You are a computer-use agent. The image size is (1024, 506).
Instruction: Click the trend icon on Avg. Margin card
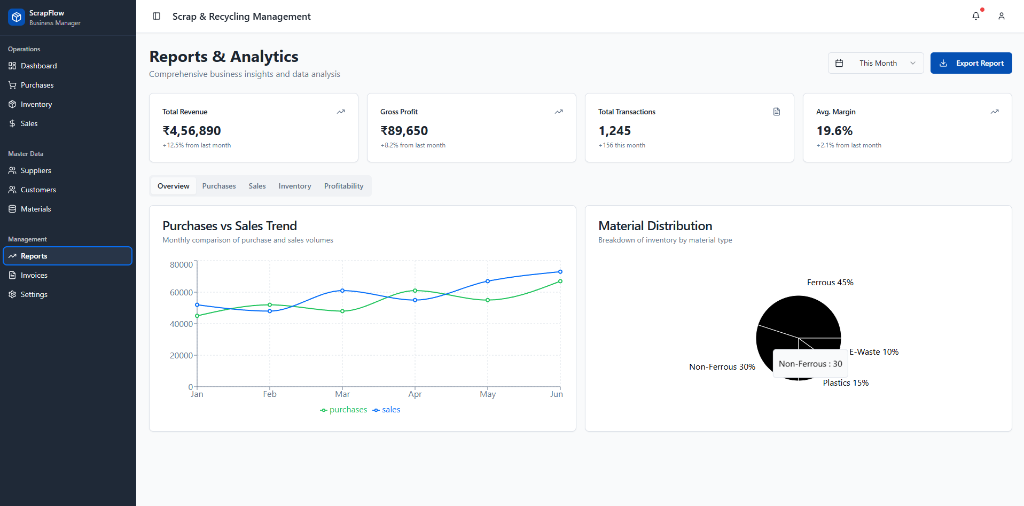995,112
